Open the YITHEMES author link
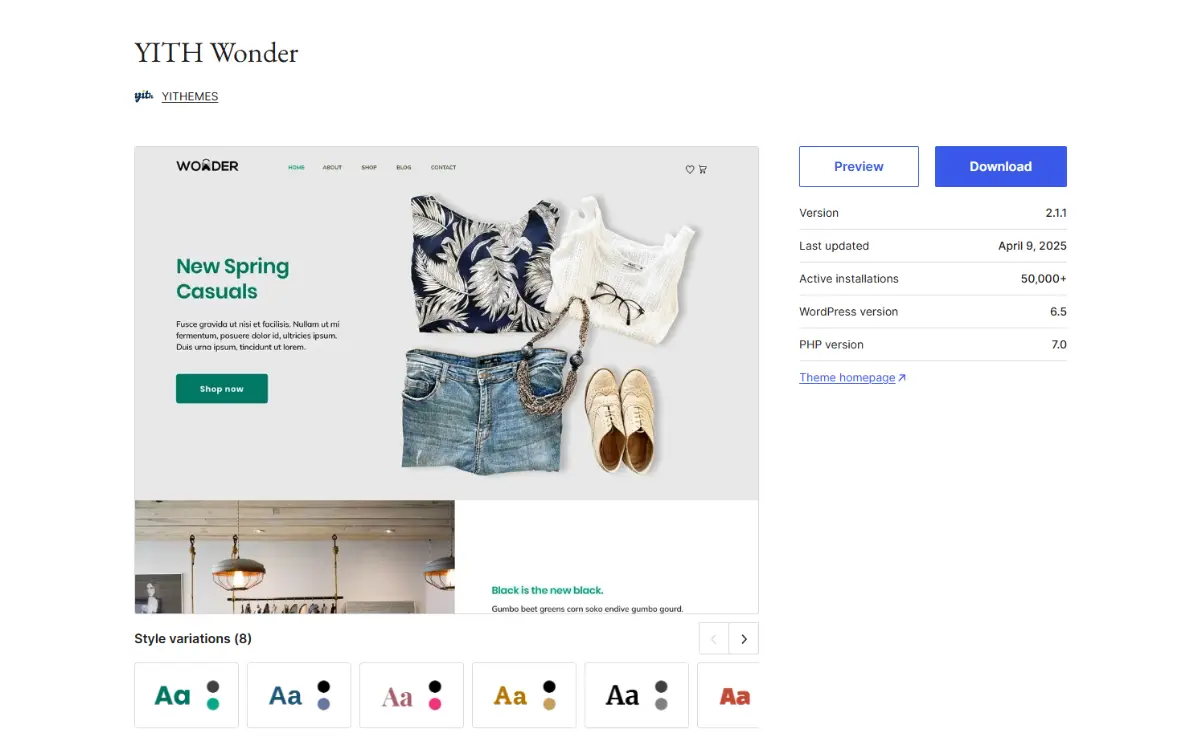The width and height of the screenshot is (1200, 750). 190,97
